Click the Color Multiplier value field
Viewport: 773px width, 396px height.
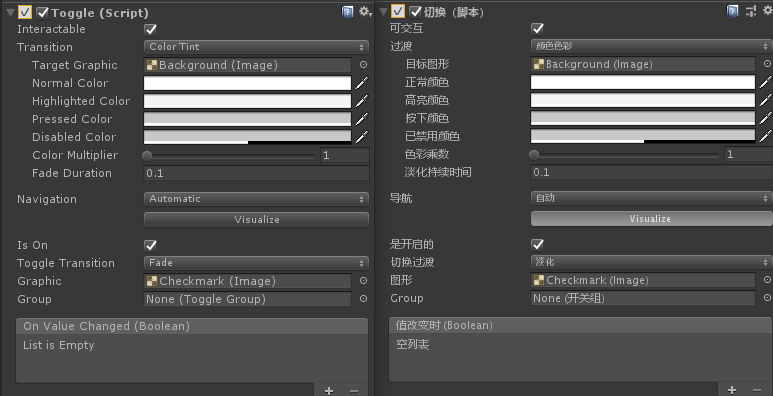click(345, 155)
